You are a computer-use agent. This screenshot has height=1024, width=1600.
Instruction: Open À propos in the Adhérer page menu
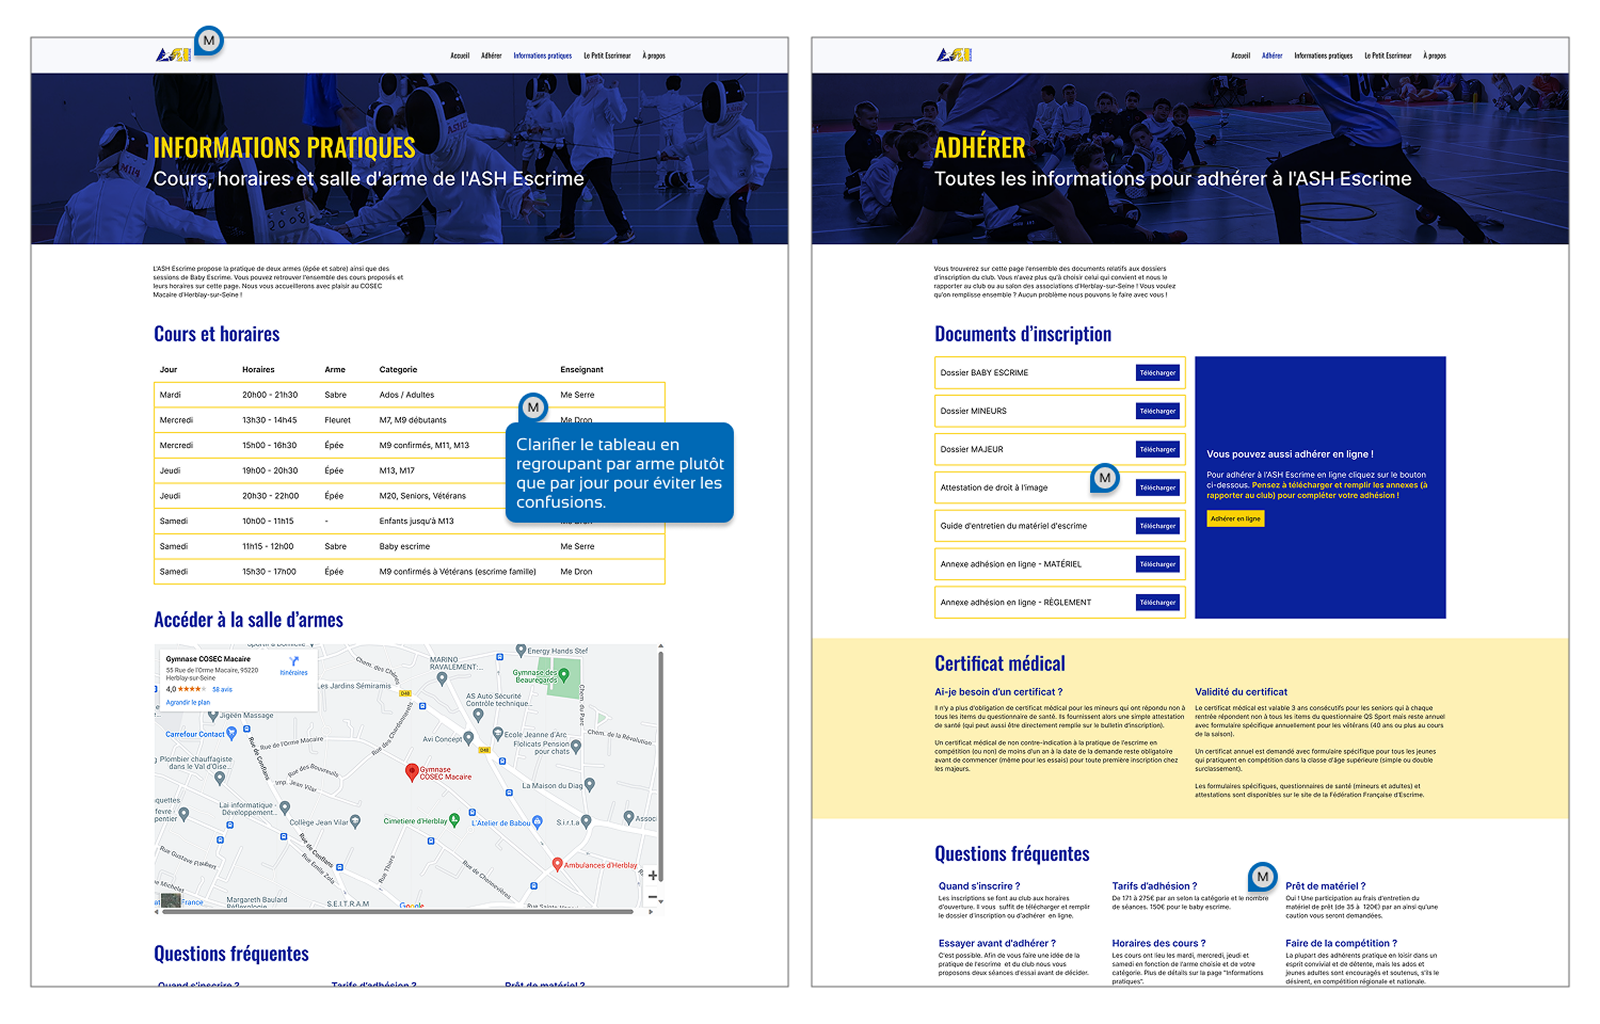click(x=1435, y=56)
